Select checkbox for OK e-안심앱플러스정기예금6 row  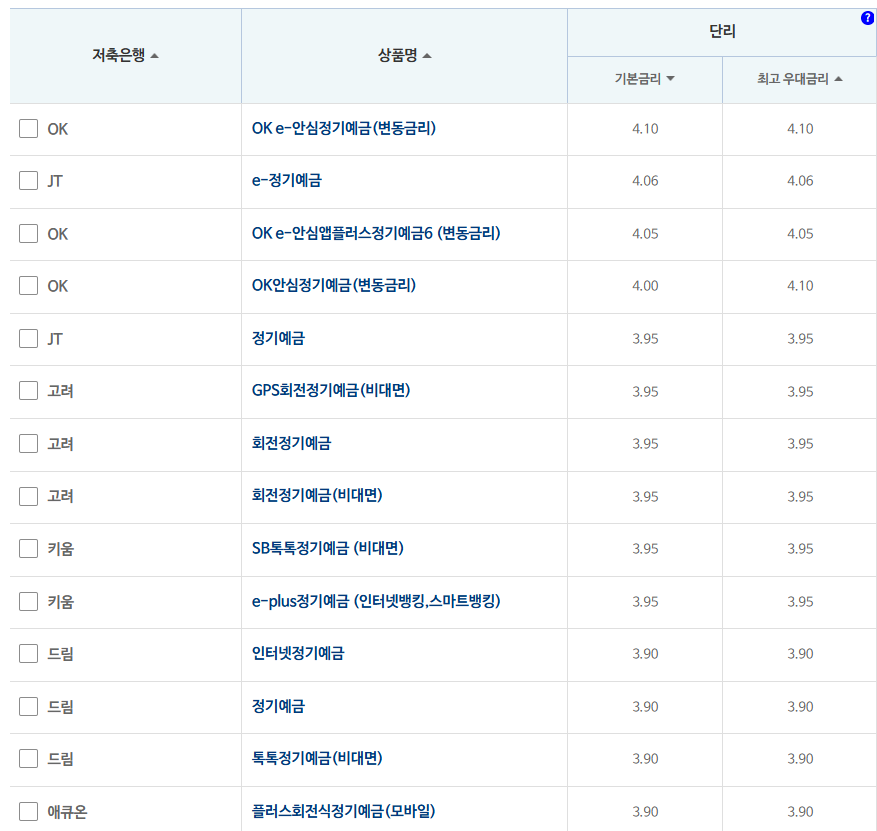click(29, 233)
